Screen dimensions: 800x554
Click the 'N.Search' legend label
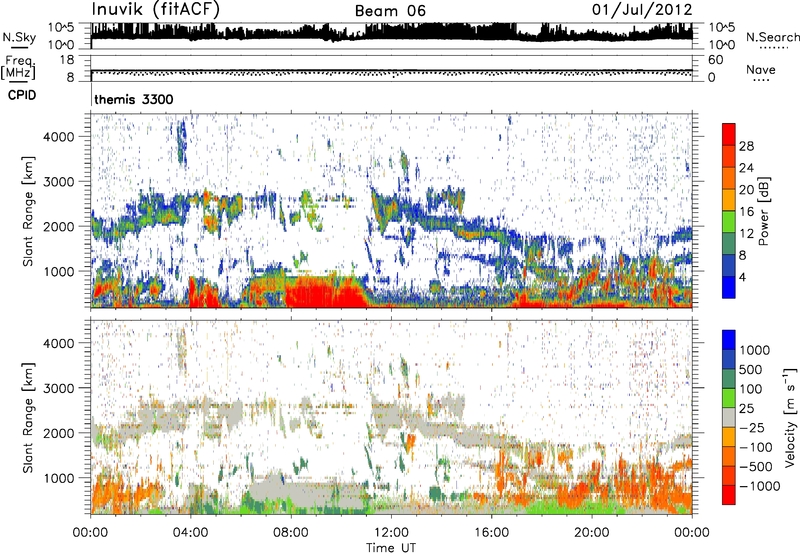pos(772,37)
